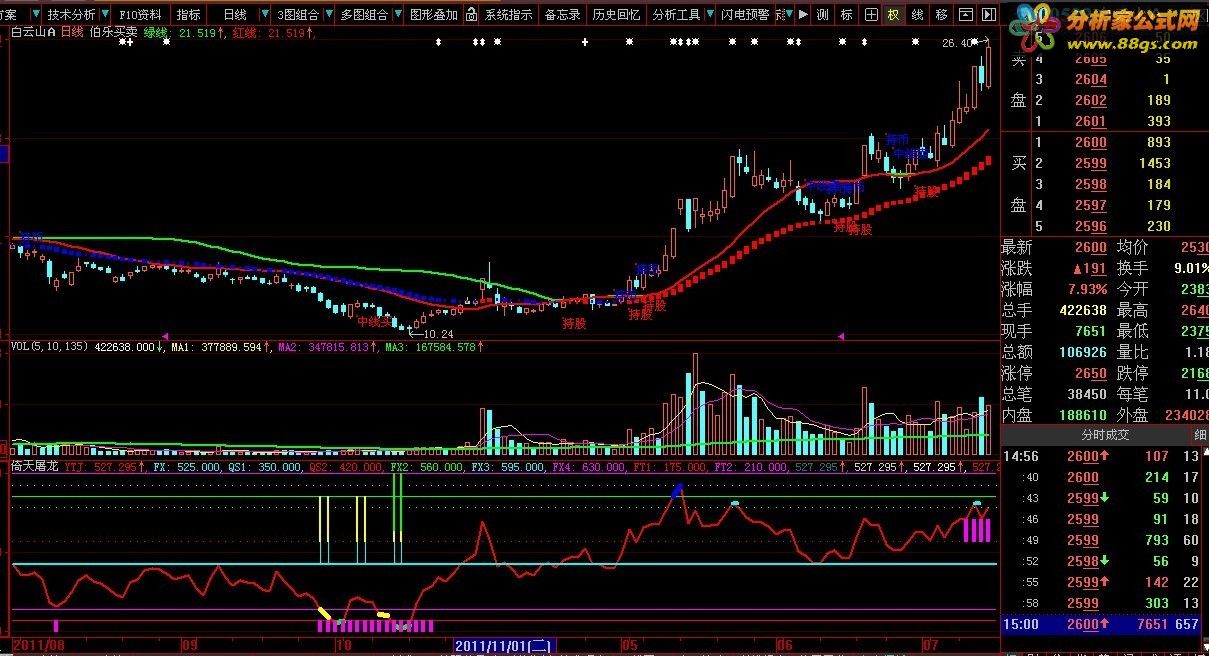Click the 指标 toolbar button

pos(188,15)
